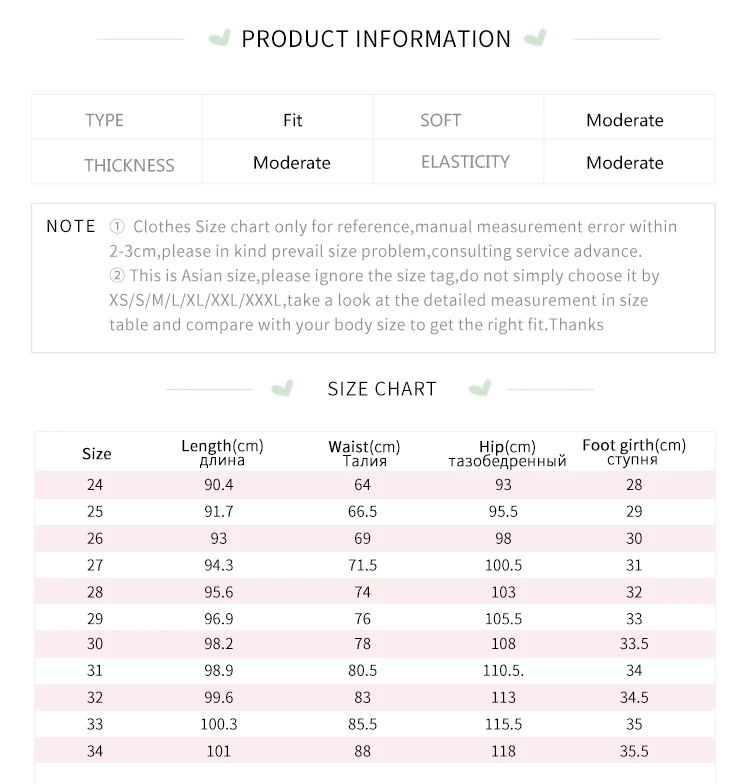Click the TYPE label cell
The width and height of the screenshot is (750, 784).
point(105,120)
